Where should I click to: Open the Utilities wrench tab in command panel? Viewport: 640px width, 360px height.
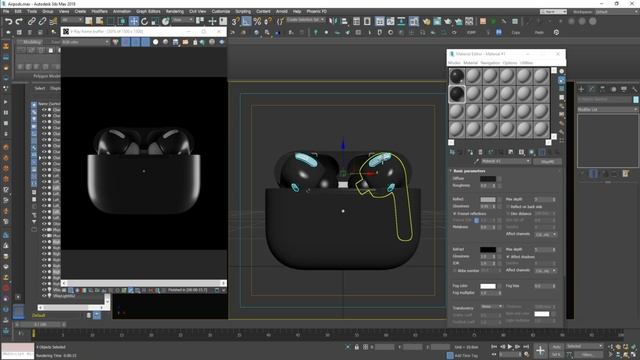pos(634,89)
